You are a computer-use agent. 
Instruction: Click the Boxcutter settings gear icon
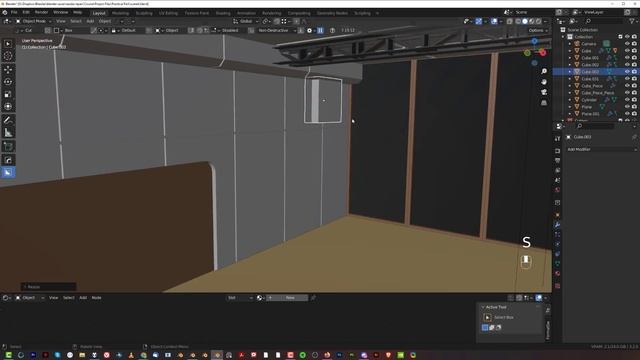[x=309, y=31]
